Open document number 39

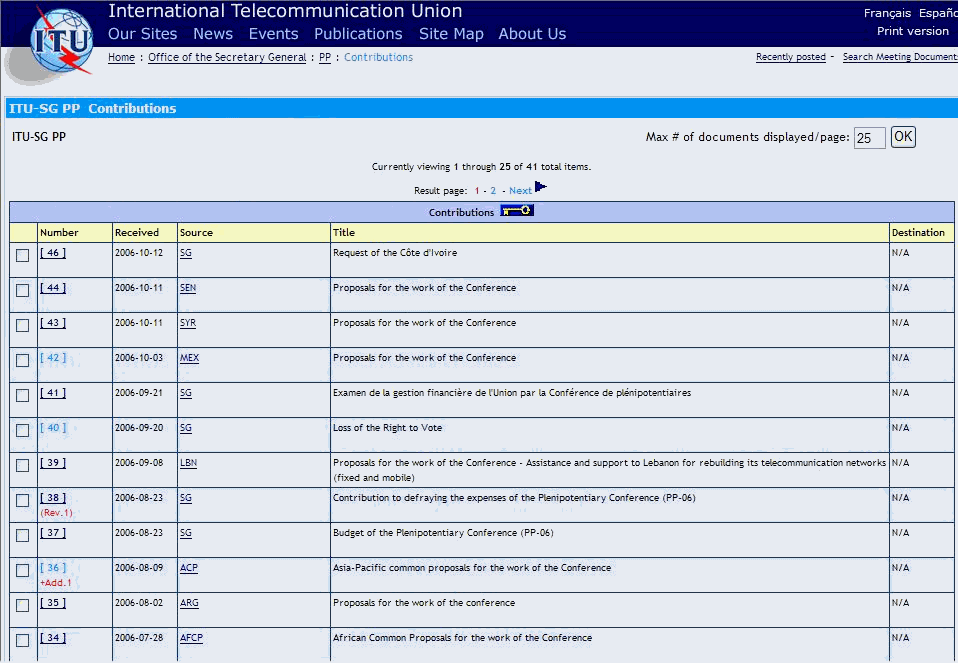(53, 463)
